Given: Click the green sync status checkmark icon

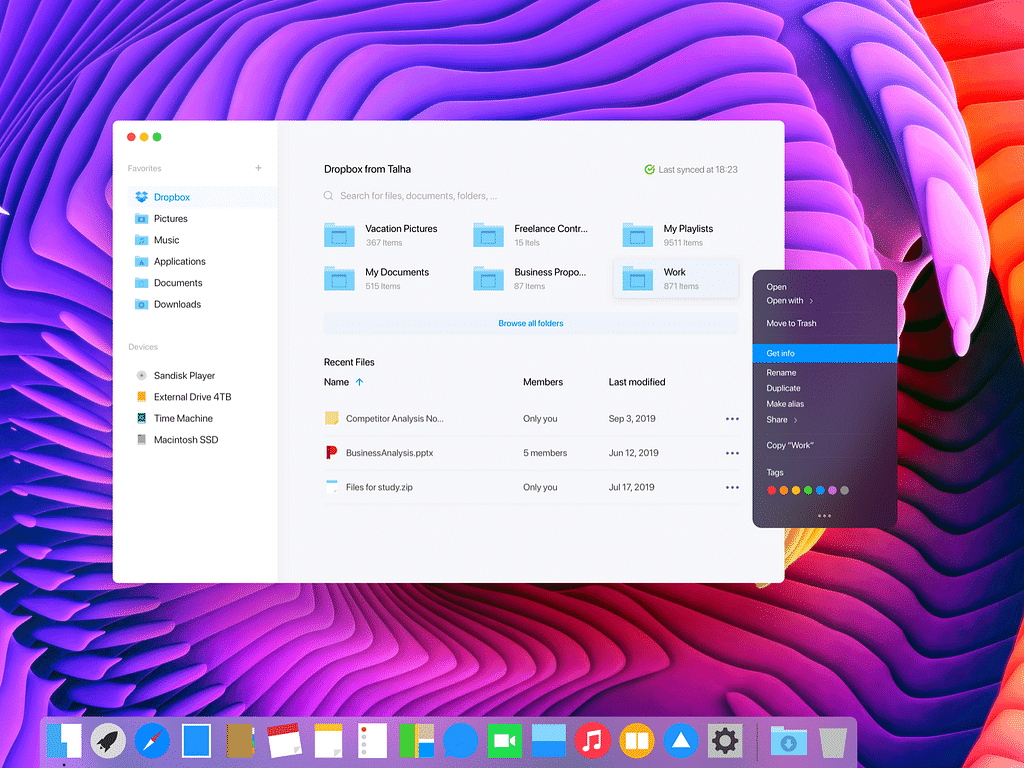Looking at the screenshot, I should [x=649, y=170].
